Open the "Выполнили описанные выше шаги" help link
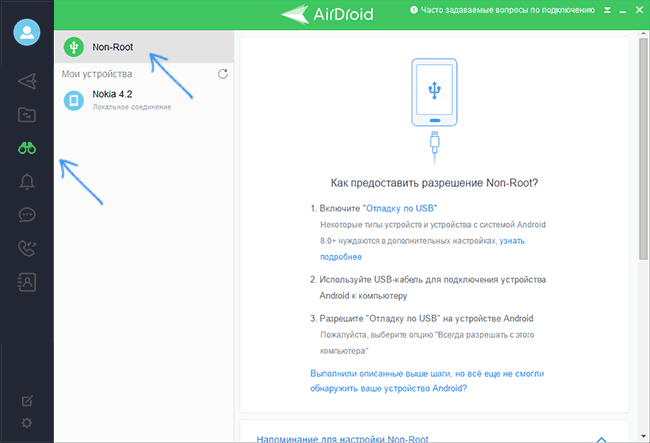The image size is (650, 443). pyautogui.click(x=427, y=381)
